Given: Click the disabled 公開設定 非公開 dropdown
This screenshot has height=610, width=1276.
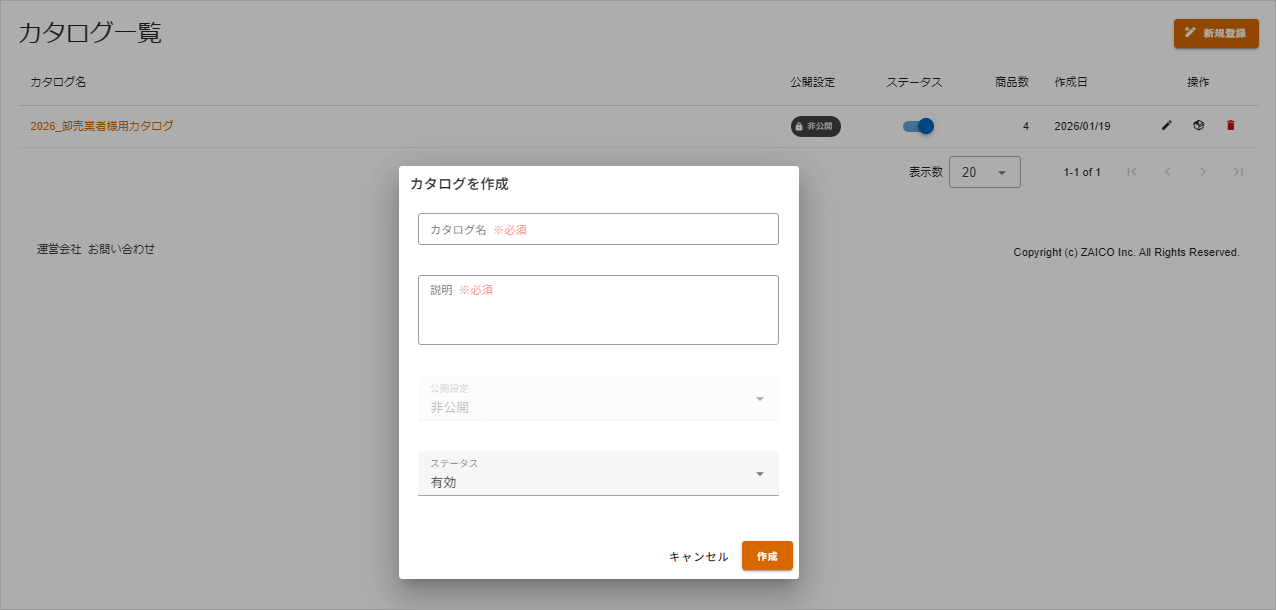Looking at the screenshot, I should tap(598, 398).
